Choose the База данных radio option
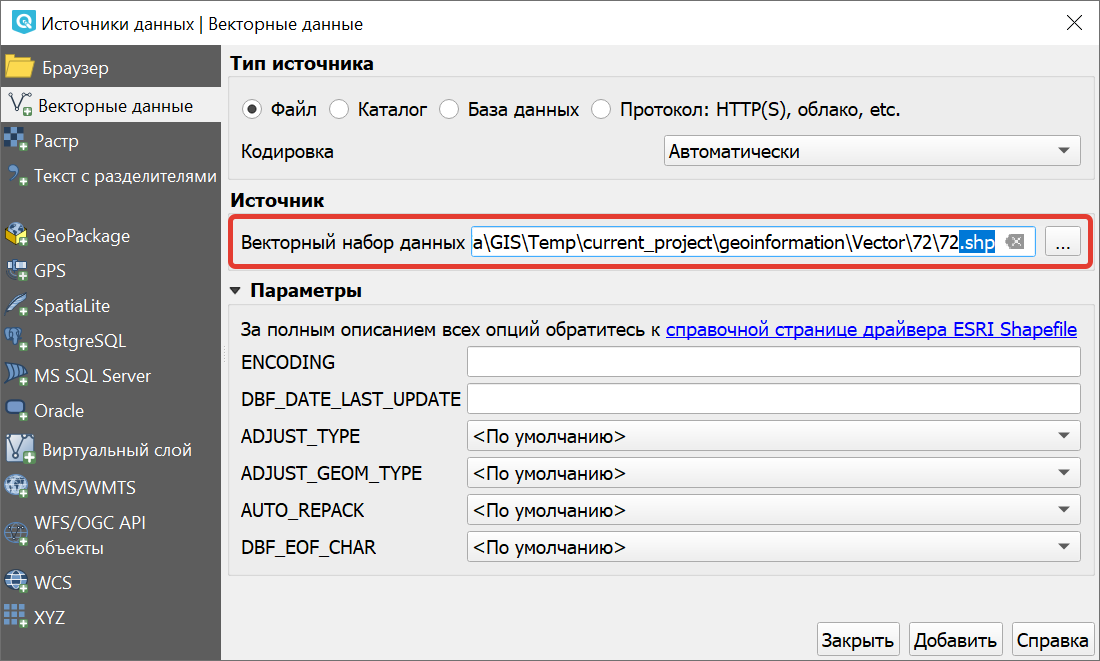1100x661 pixels. pos(449,109)
